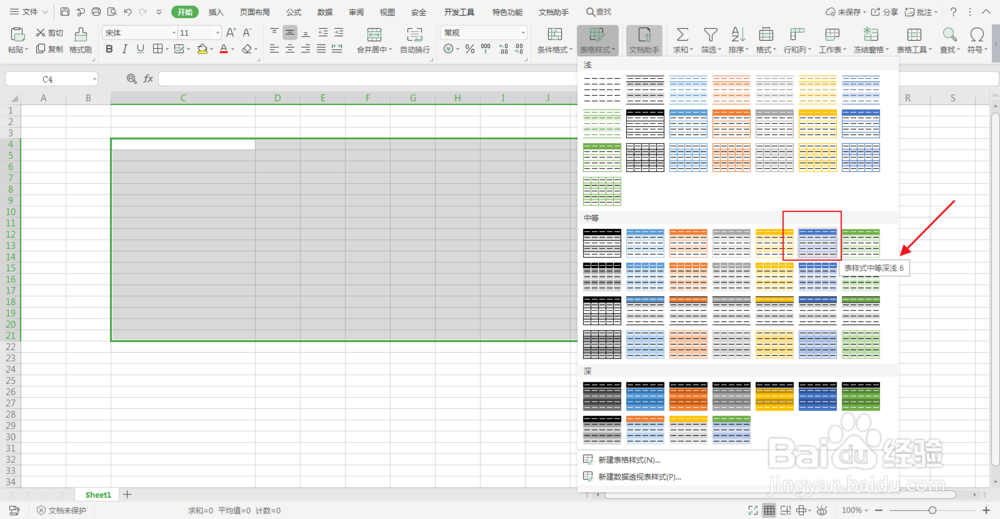This screenshot has width=1000, height=519.
Task: Click the Paste (粘贴) clipboard icon
Action: pyautogui.click(x=18, y=34)
